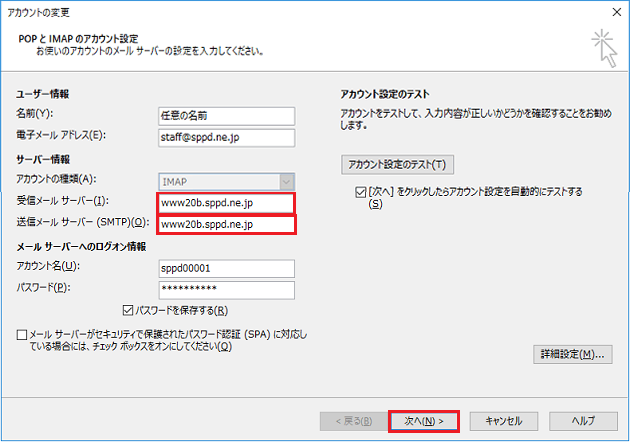Click the 送信メール サーバー (SMTP) field
The height and width of the screenshot is (442, 630).
(226, 225)
